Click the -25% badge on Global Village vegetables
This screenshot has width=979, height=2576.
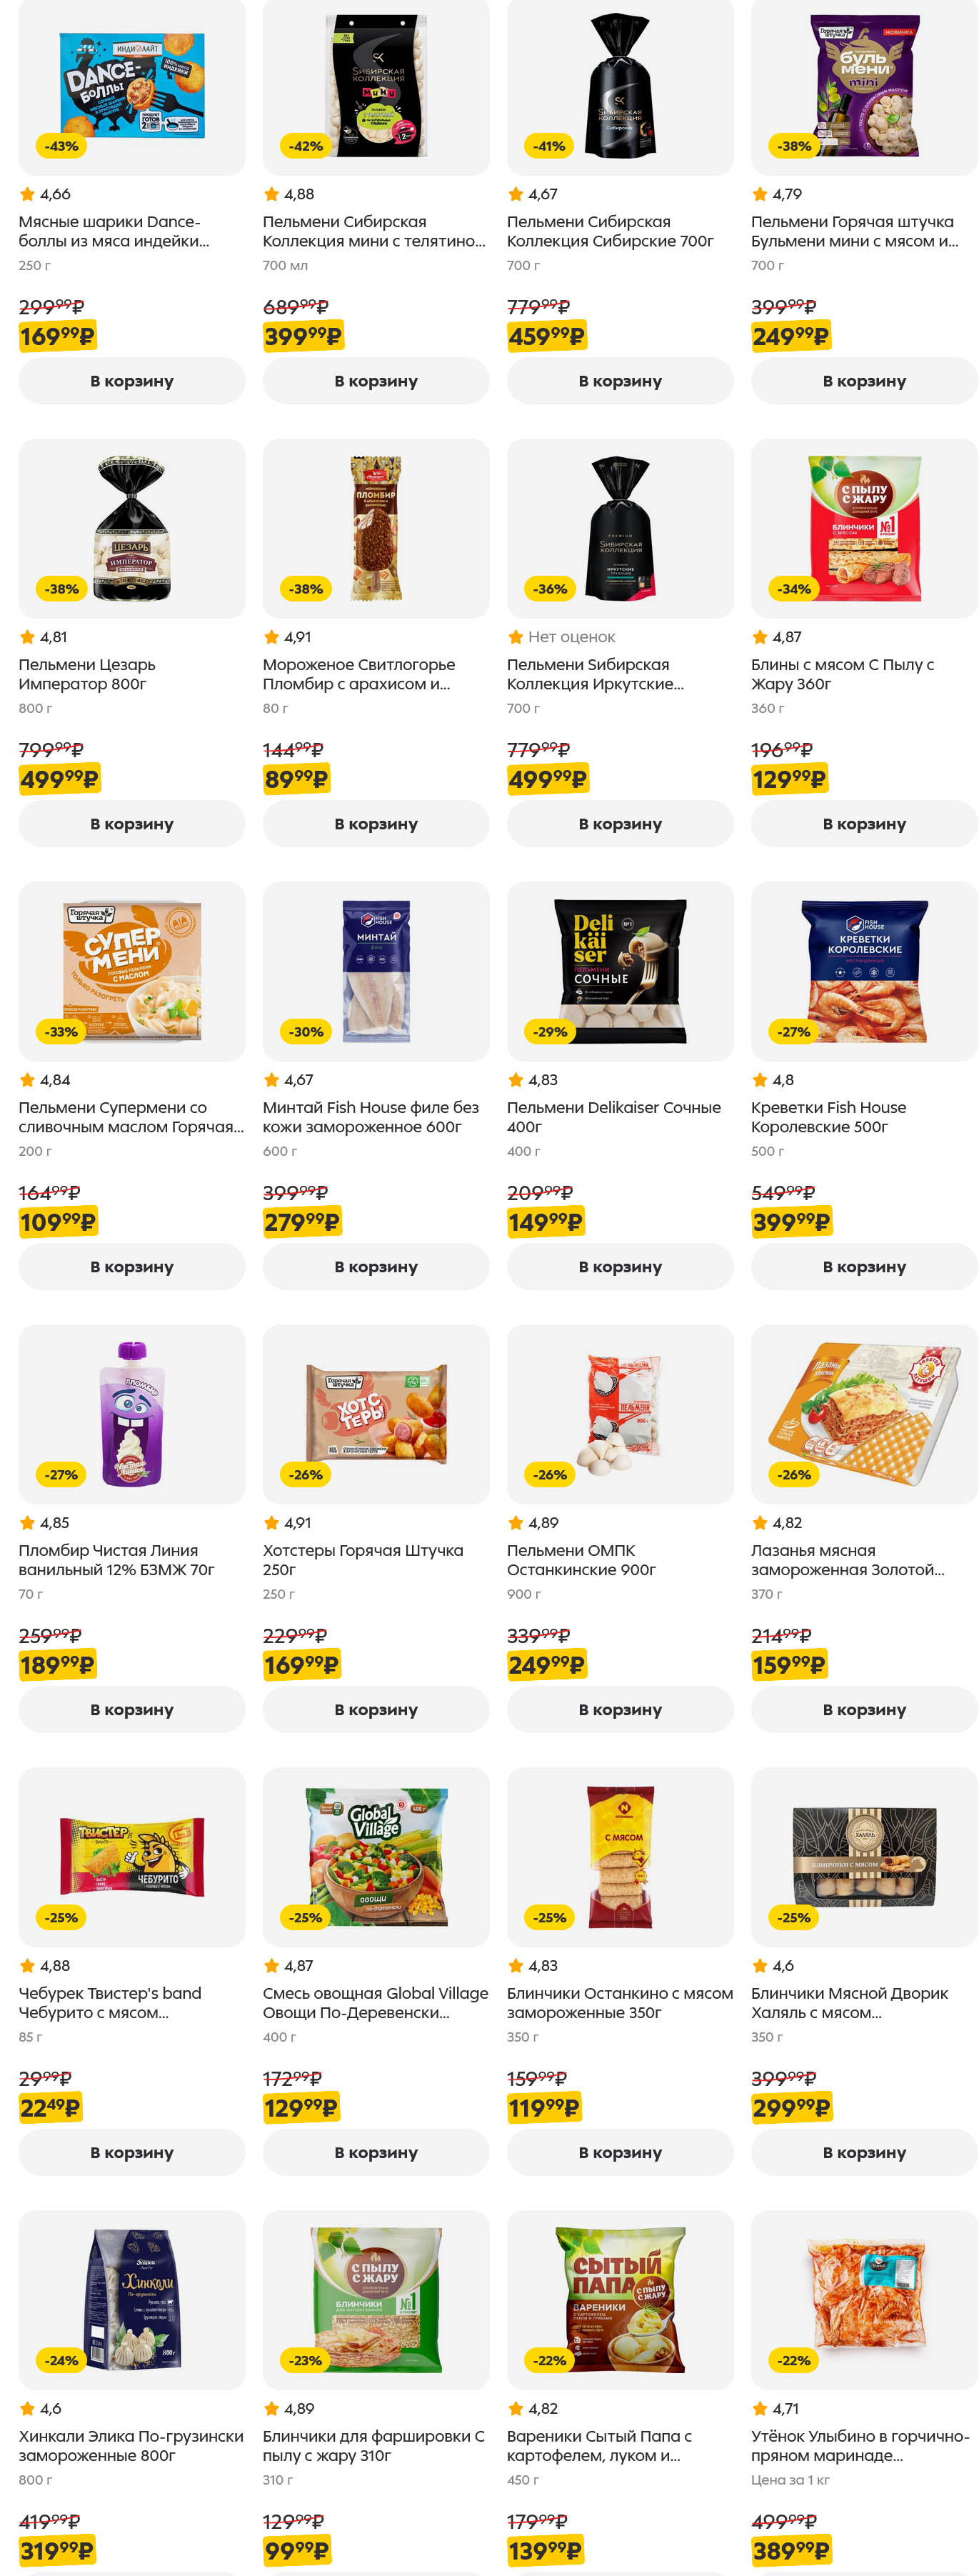(306, 1917)
